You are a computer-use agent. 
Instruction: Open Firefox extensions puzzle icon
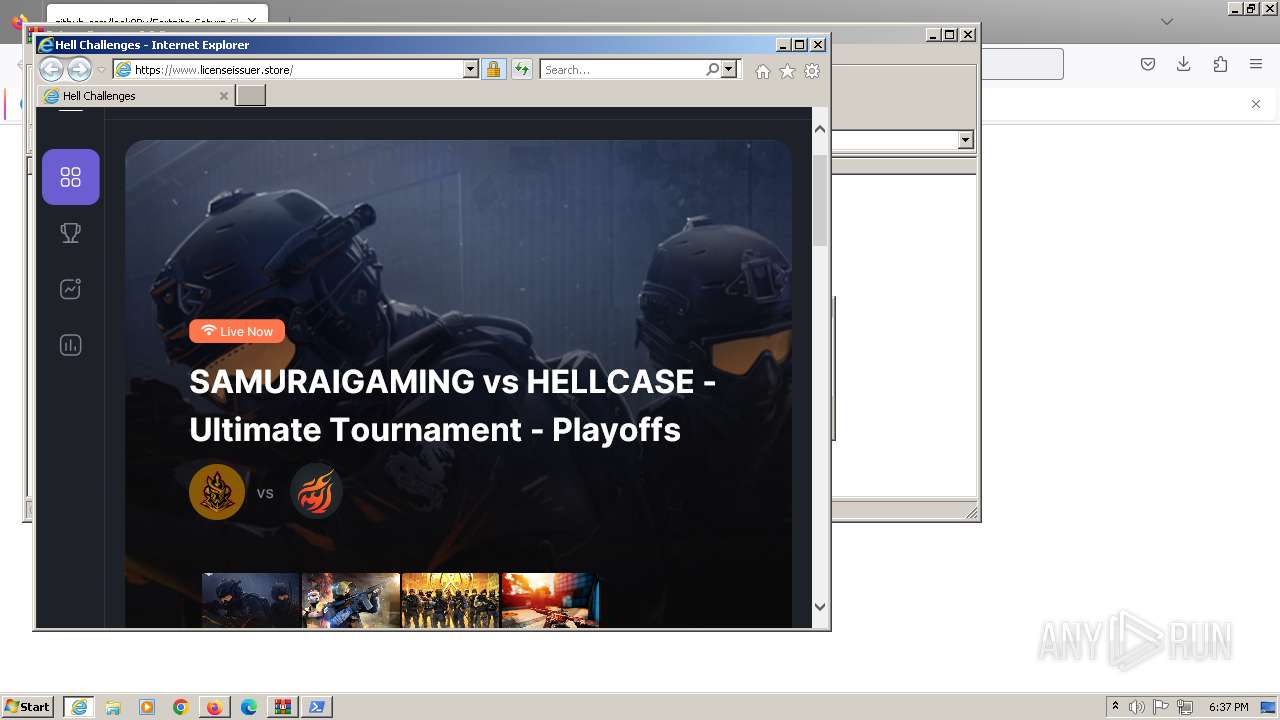(1220, 64)
